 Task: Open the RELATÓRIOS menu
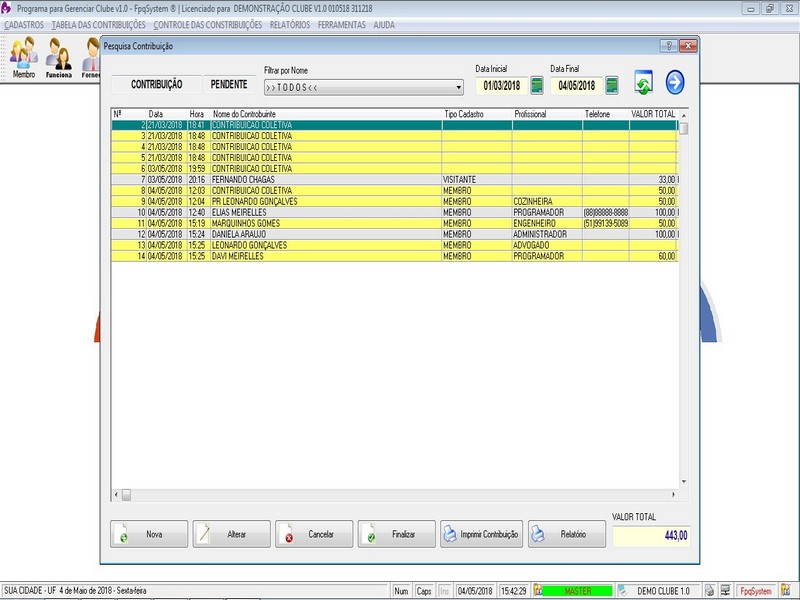(290, 25)
